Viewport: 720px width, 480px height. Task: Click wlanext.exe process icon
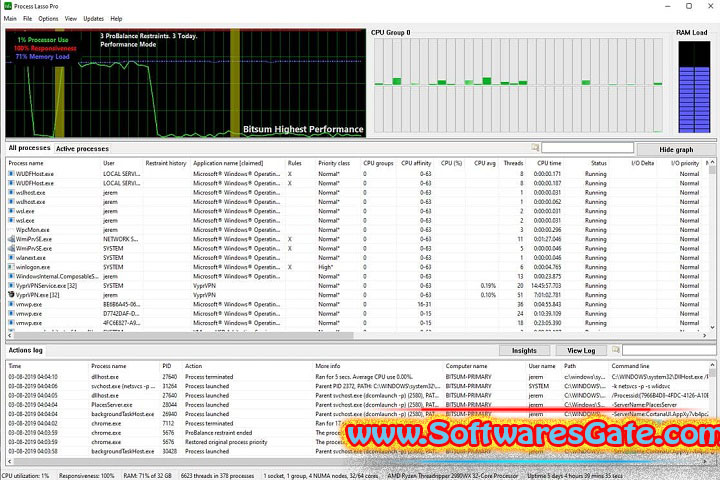11,258
